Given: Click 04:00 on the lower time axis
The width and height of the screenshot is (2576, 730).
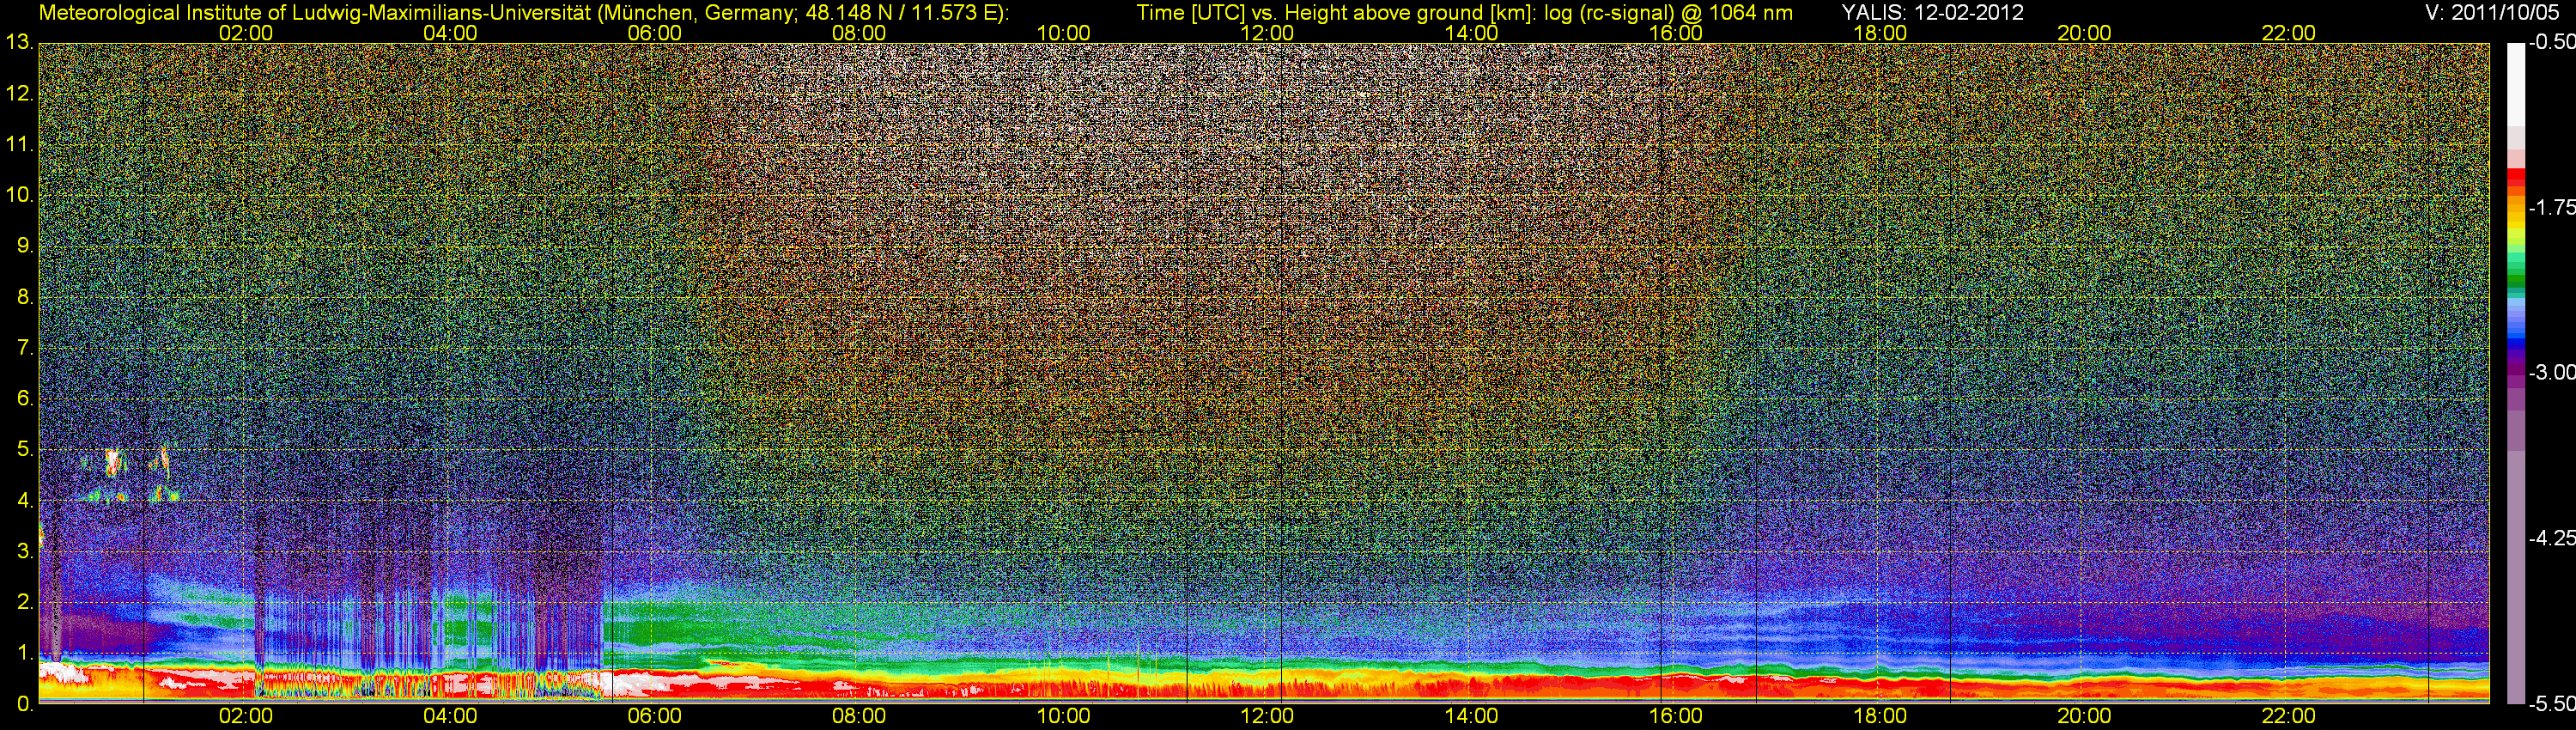Looking at the screenshot, I should click(450, 716).
